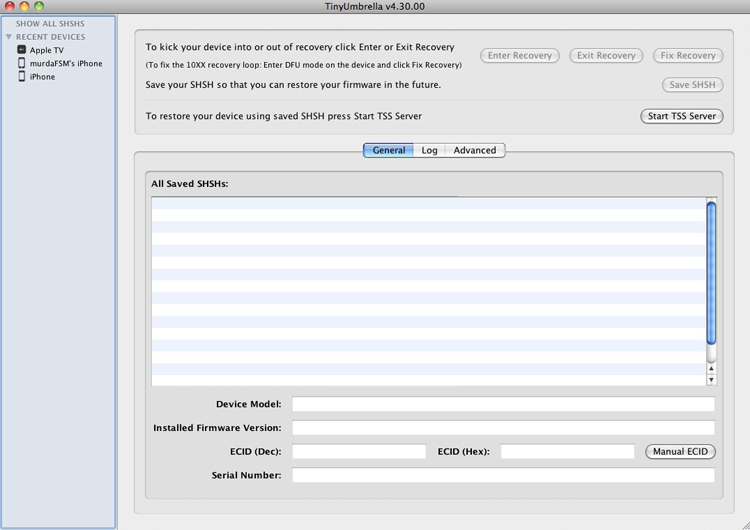Image resolution: width=750 pixels, height=530 pixels.
Task: Click the Apple TV device icon
Action: [x=22, y=49]
